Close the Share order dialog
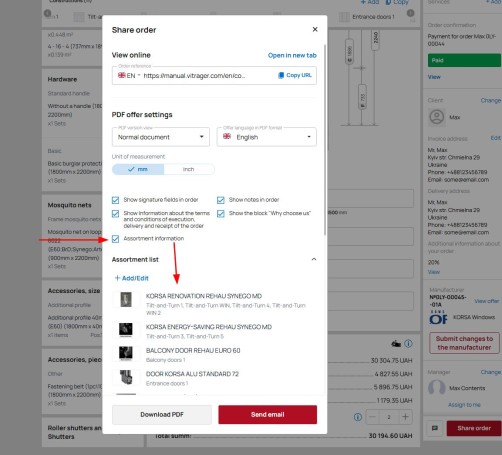This screenshot has height=455, width=502. (x=315, y=29)
